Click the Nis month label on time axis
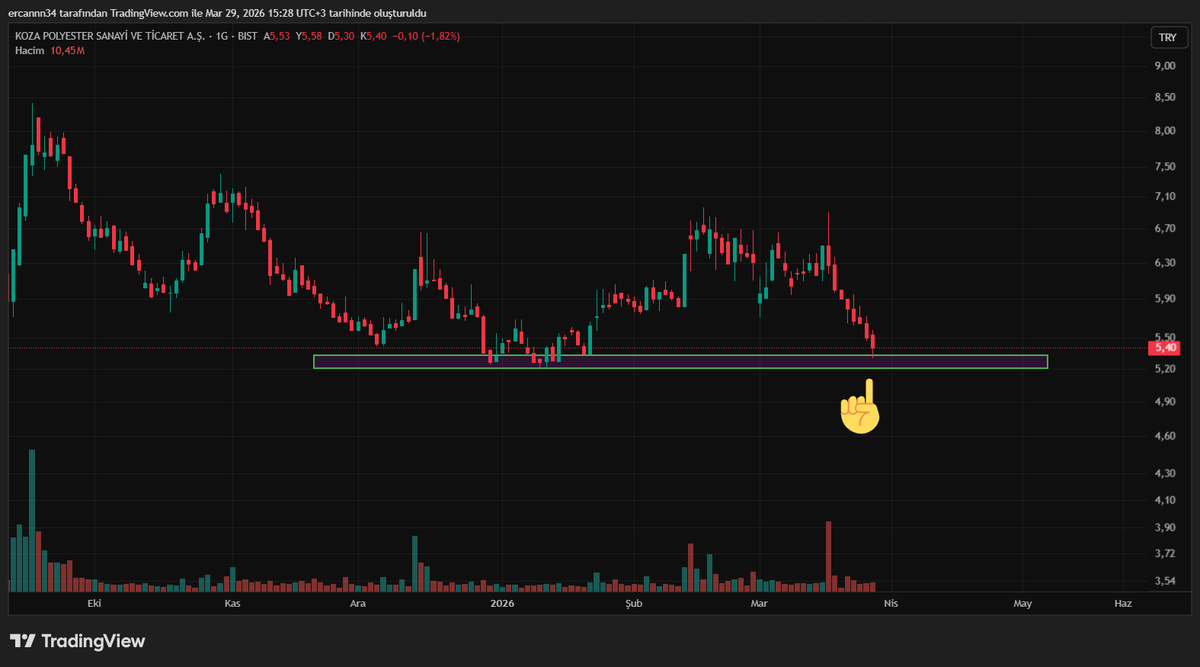Screen dimensions: 1200x667 click(890, 604)
